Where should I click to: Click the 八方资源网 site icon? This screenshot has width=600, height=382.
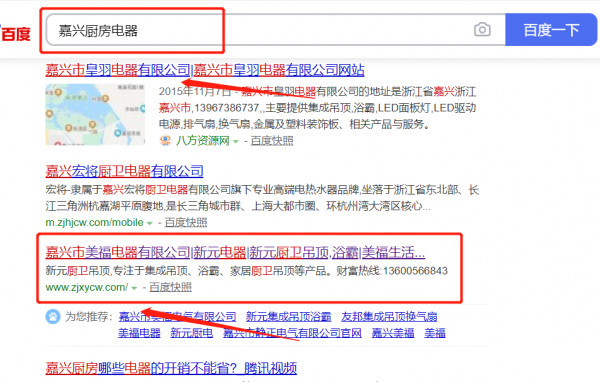point(165,141)
